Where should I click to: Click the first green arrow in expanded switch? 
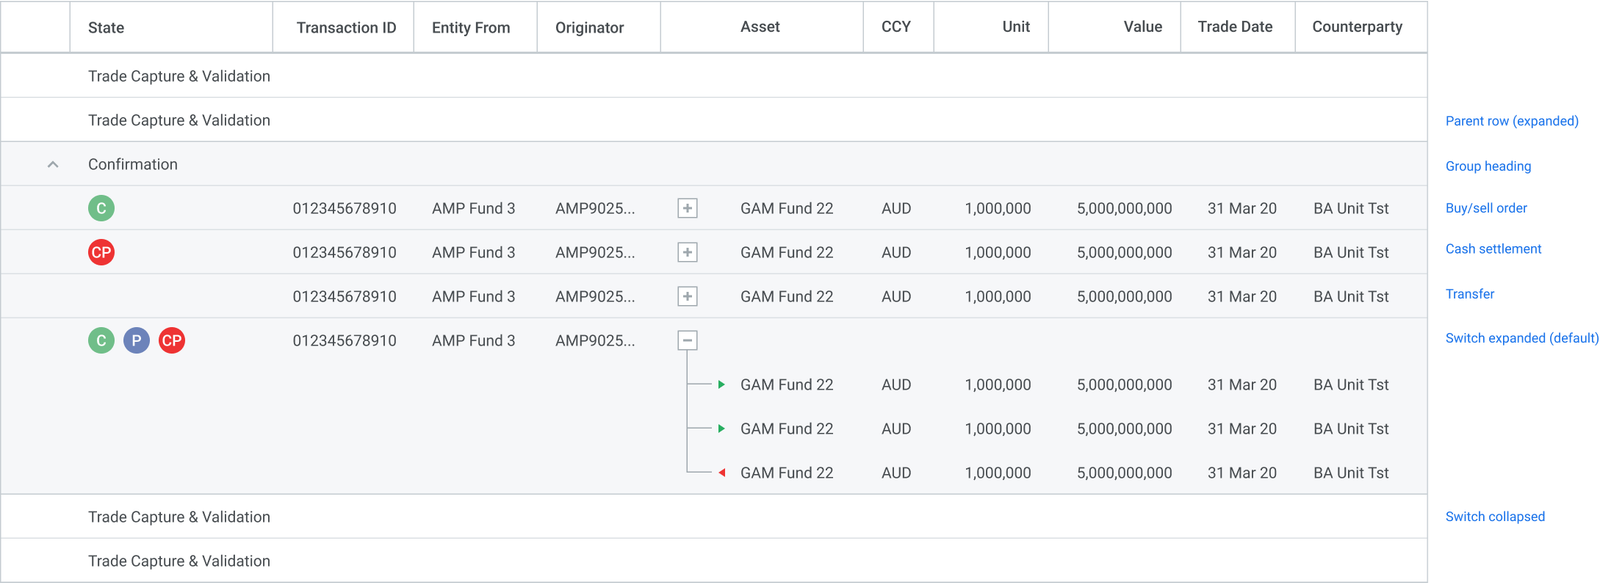pos(722,384)
